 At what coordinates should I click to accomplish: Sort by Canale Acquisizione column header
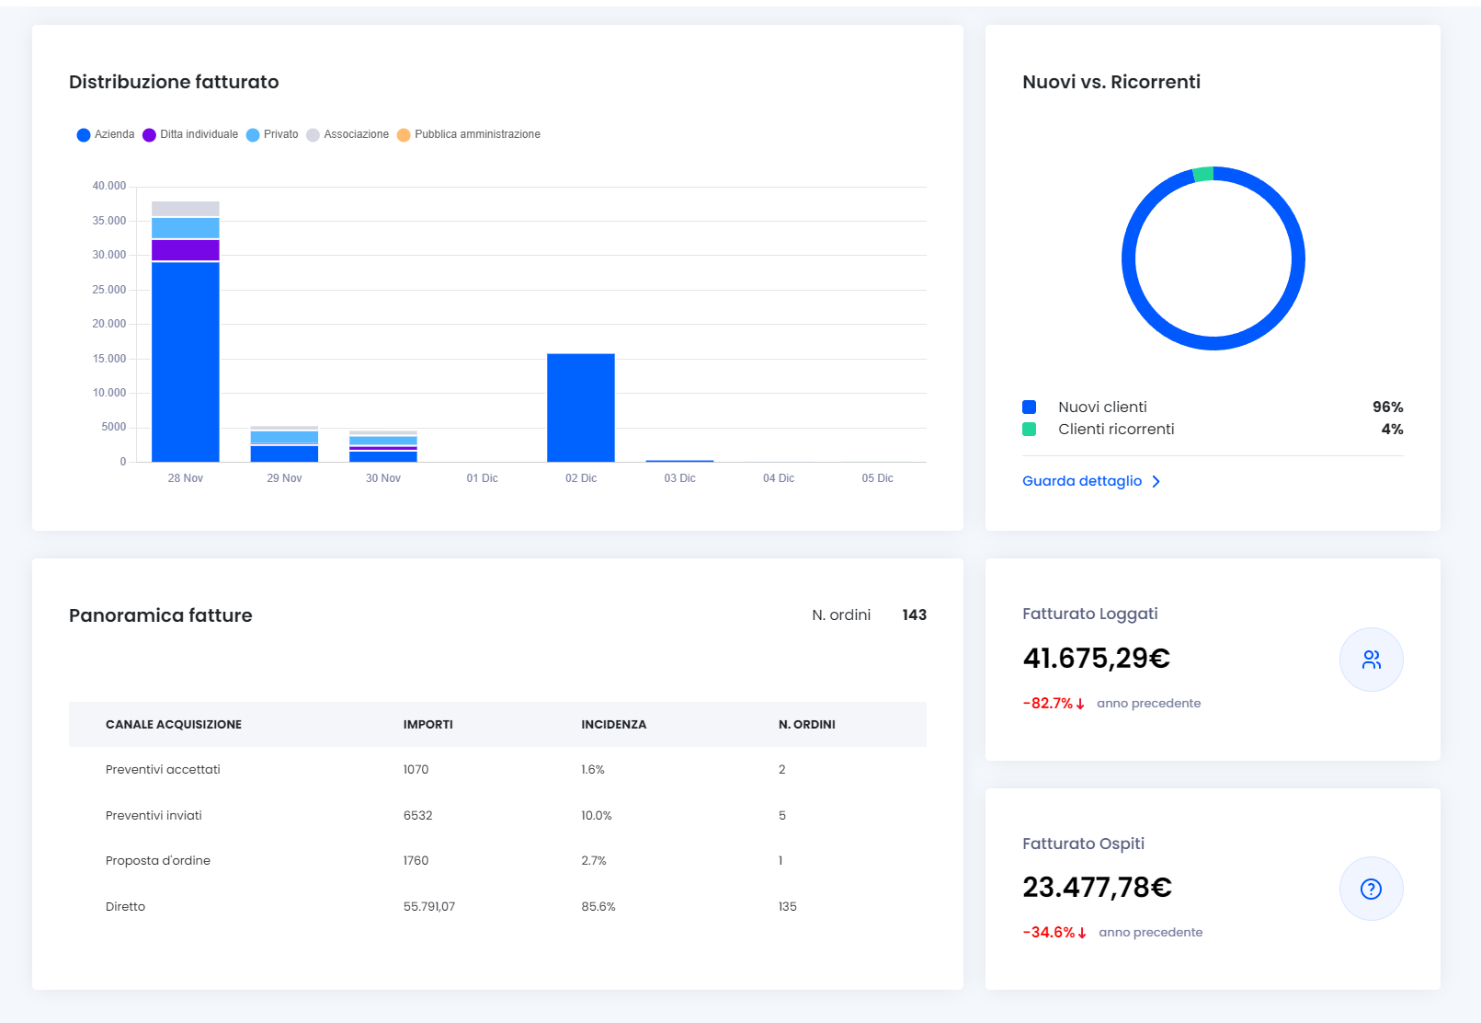173,724
